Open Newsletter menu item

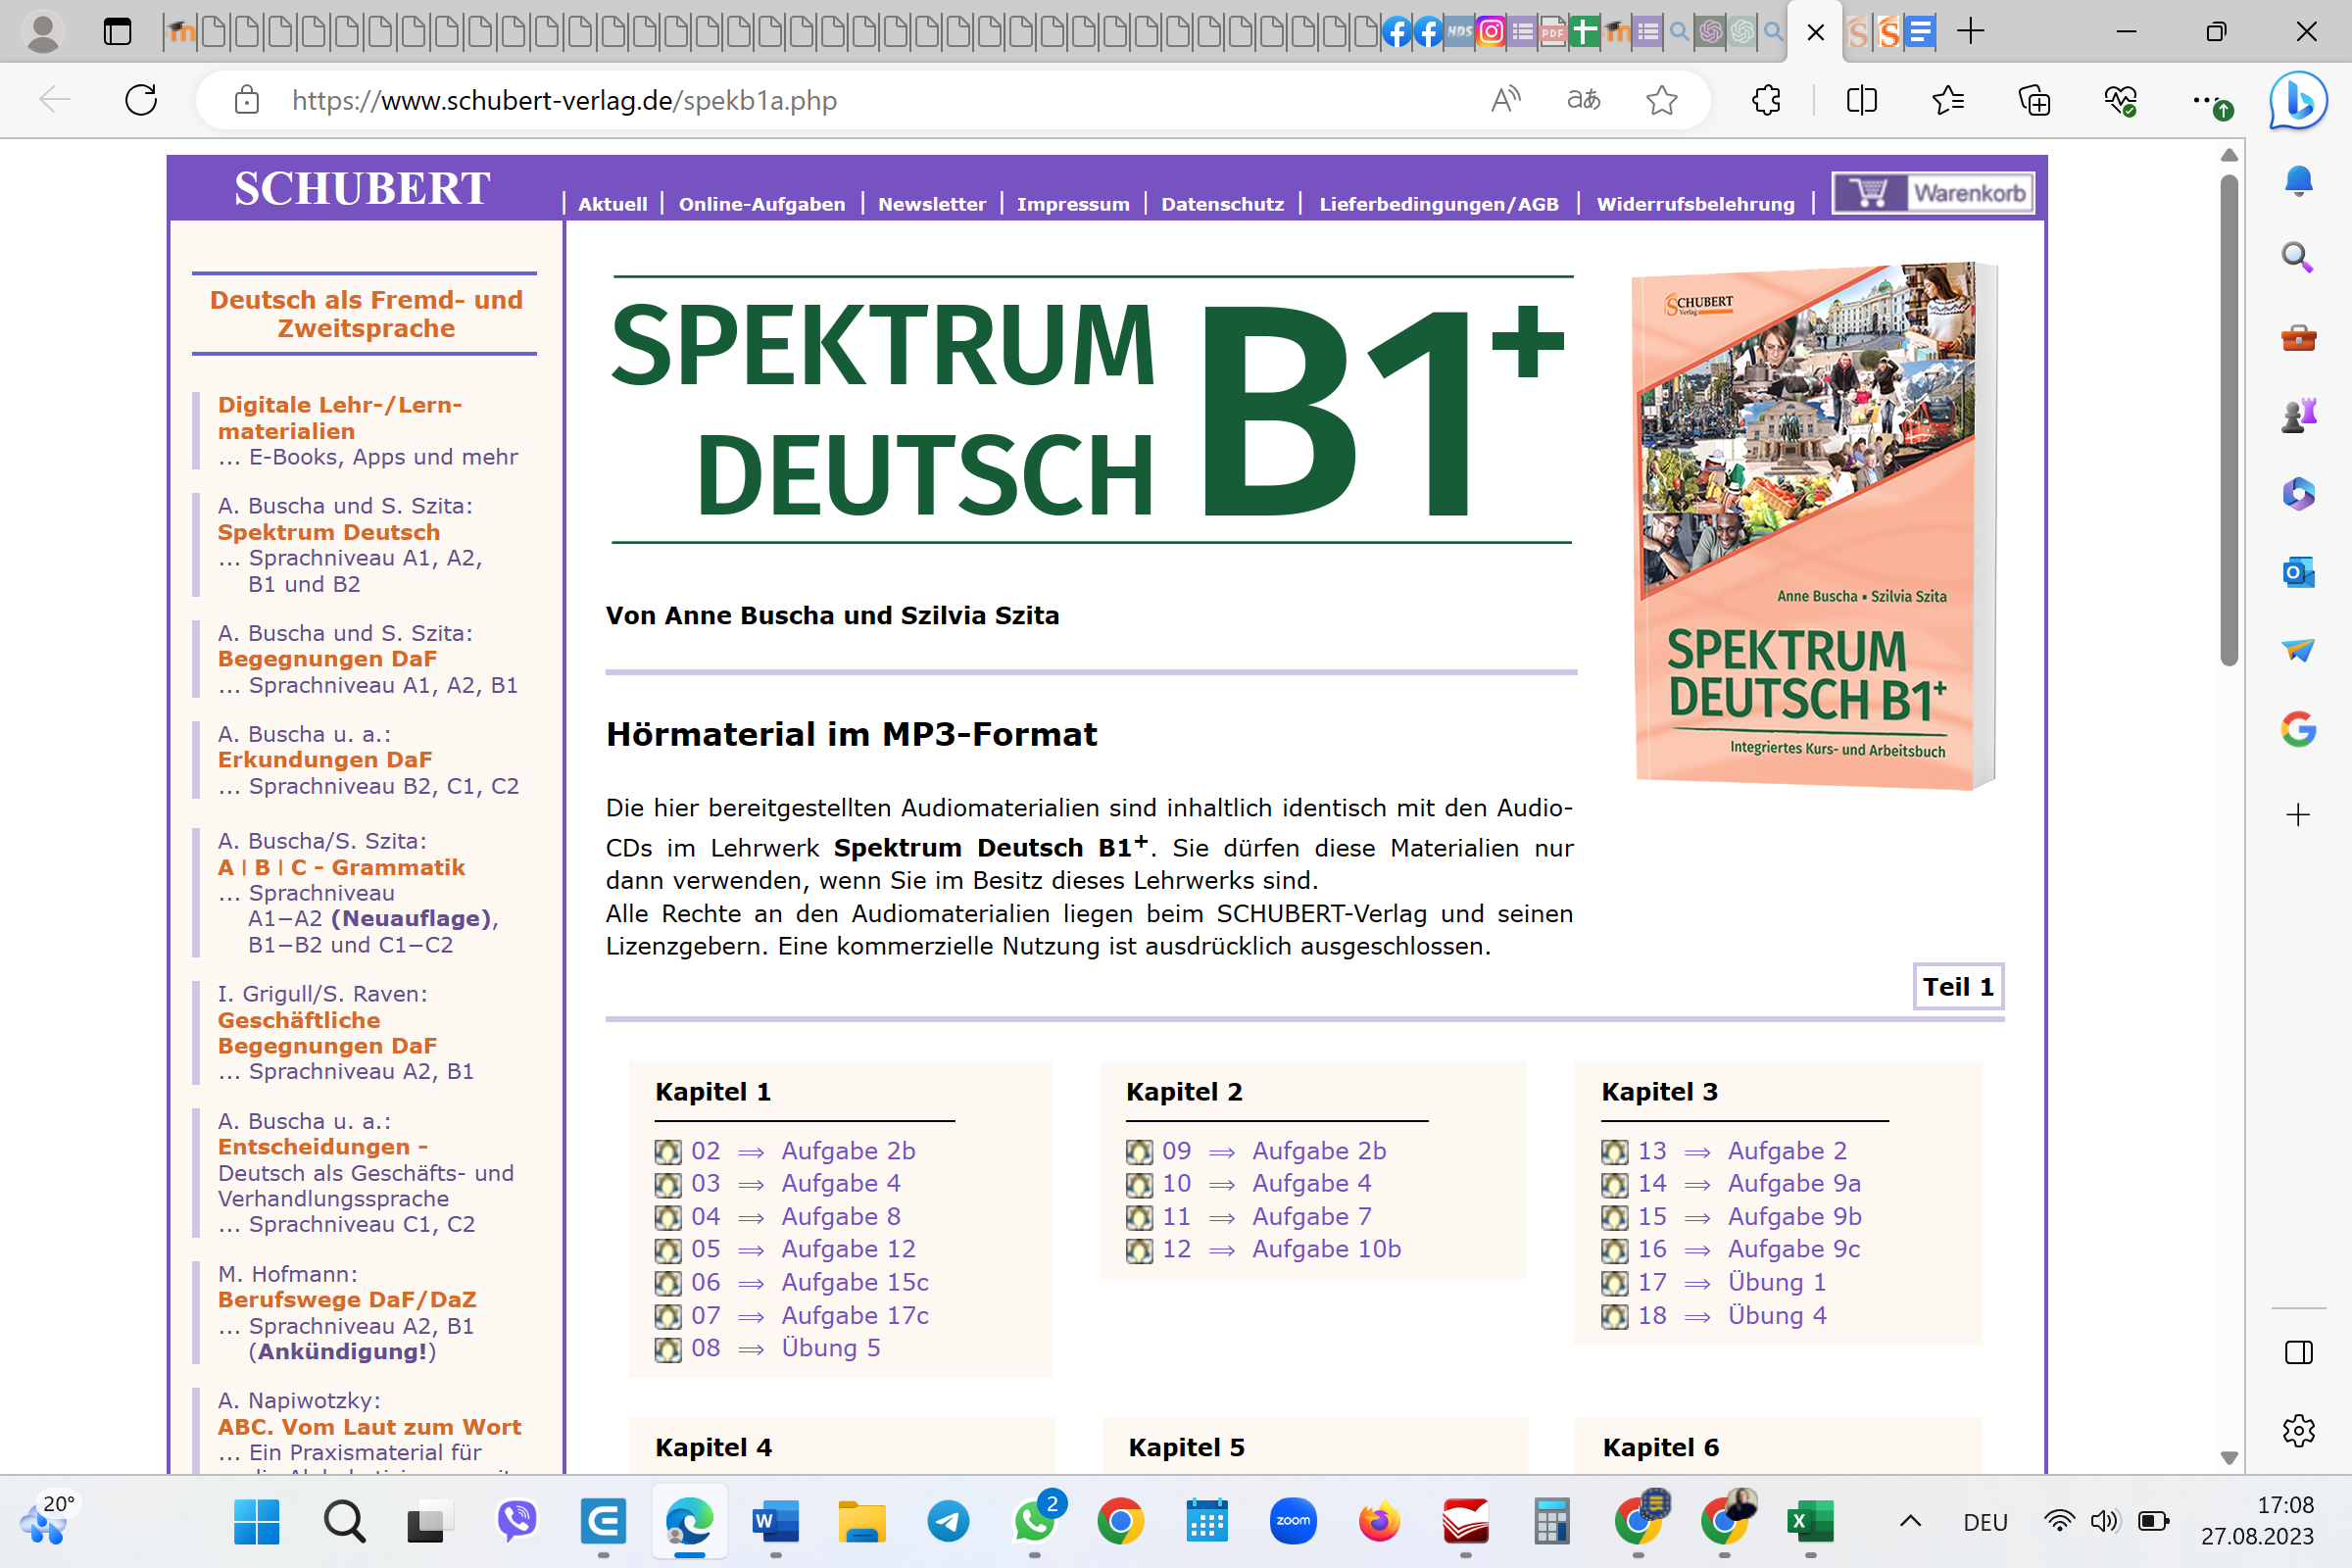[931, 204]
